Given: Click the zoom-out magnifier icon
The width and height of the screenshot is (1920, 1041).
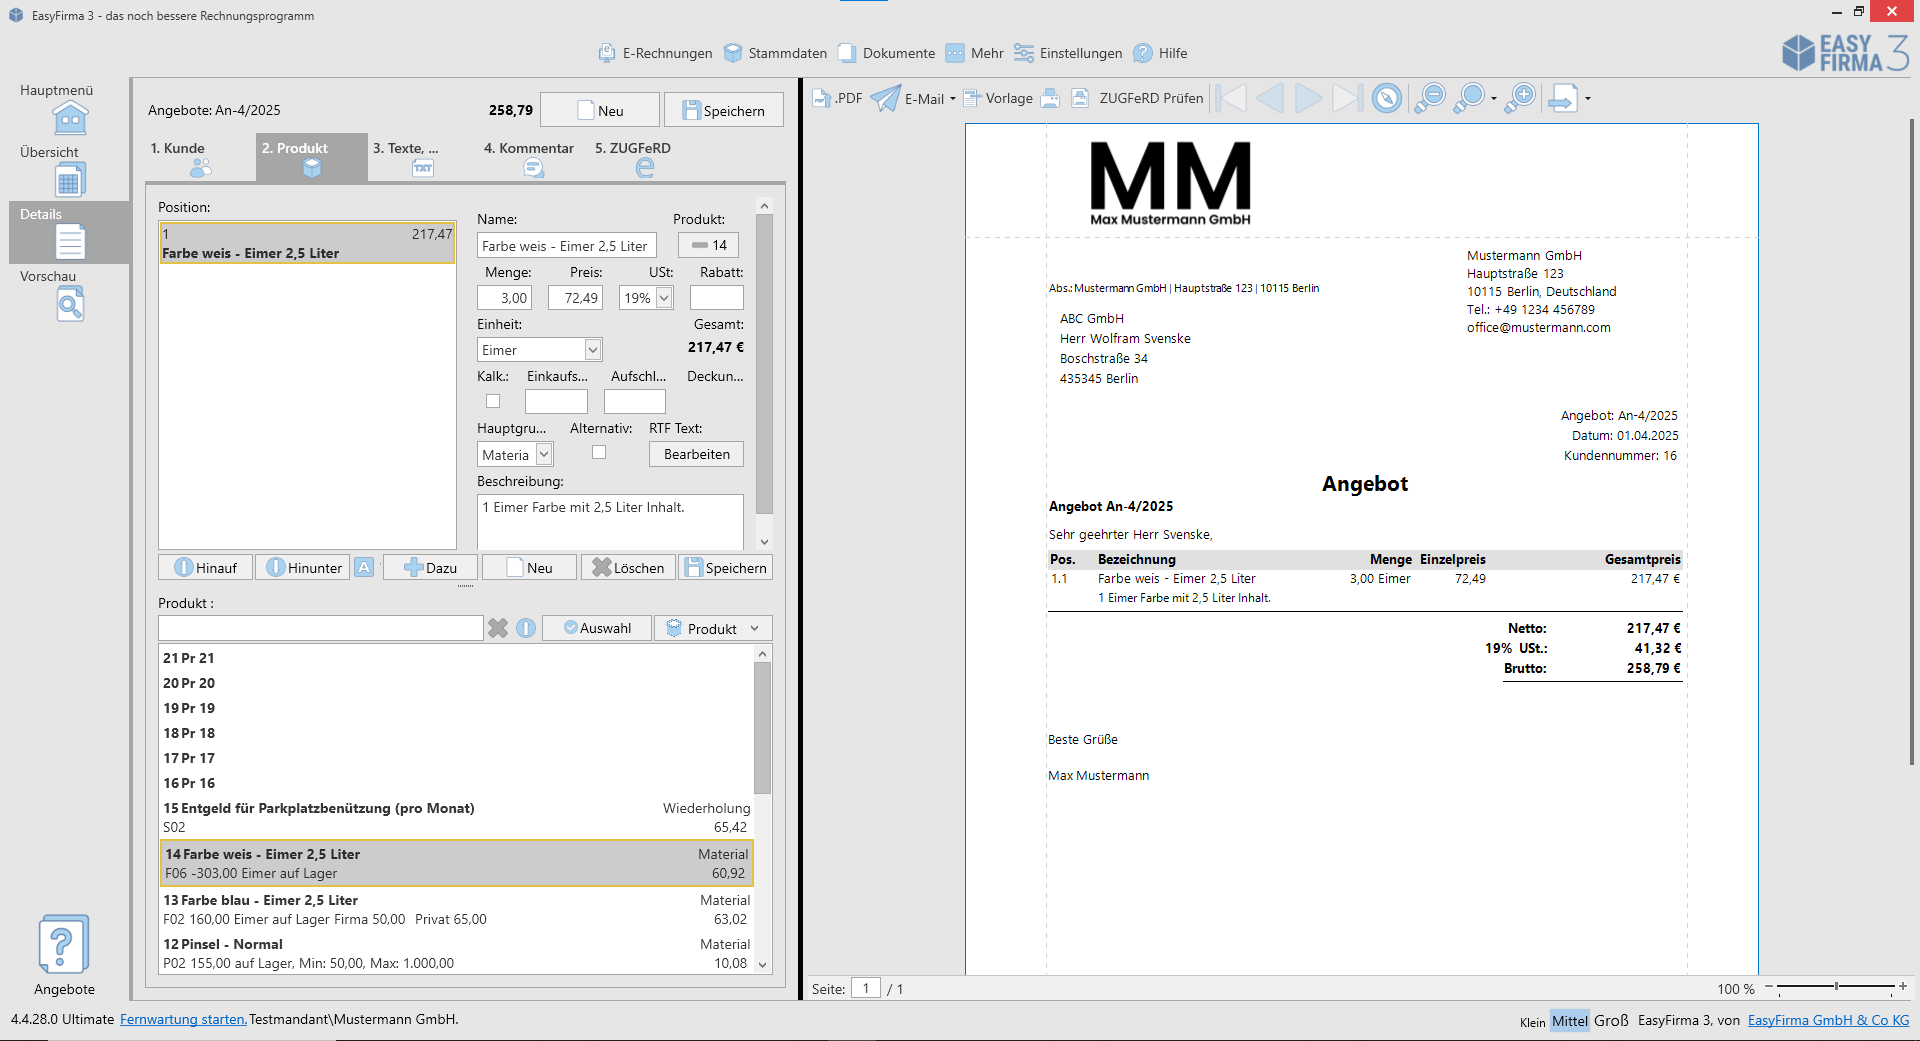Looking at the screenshot, I should click(x=1430, y=98).
